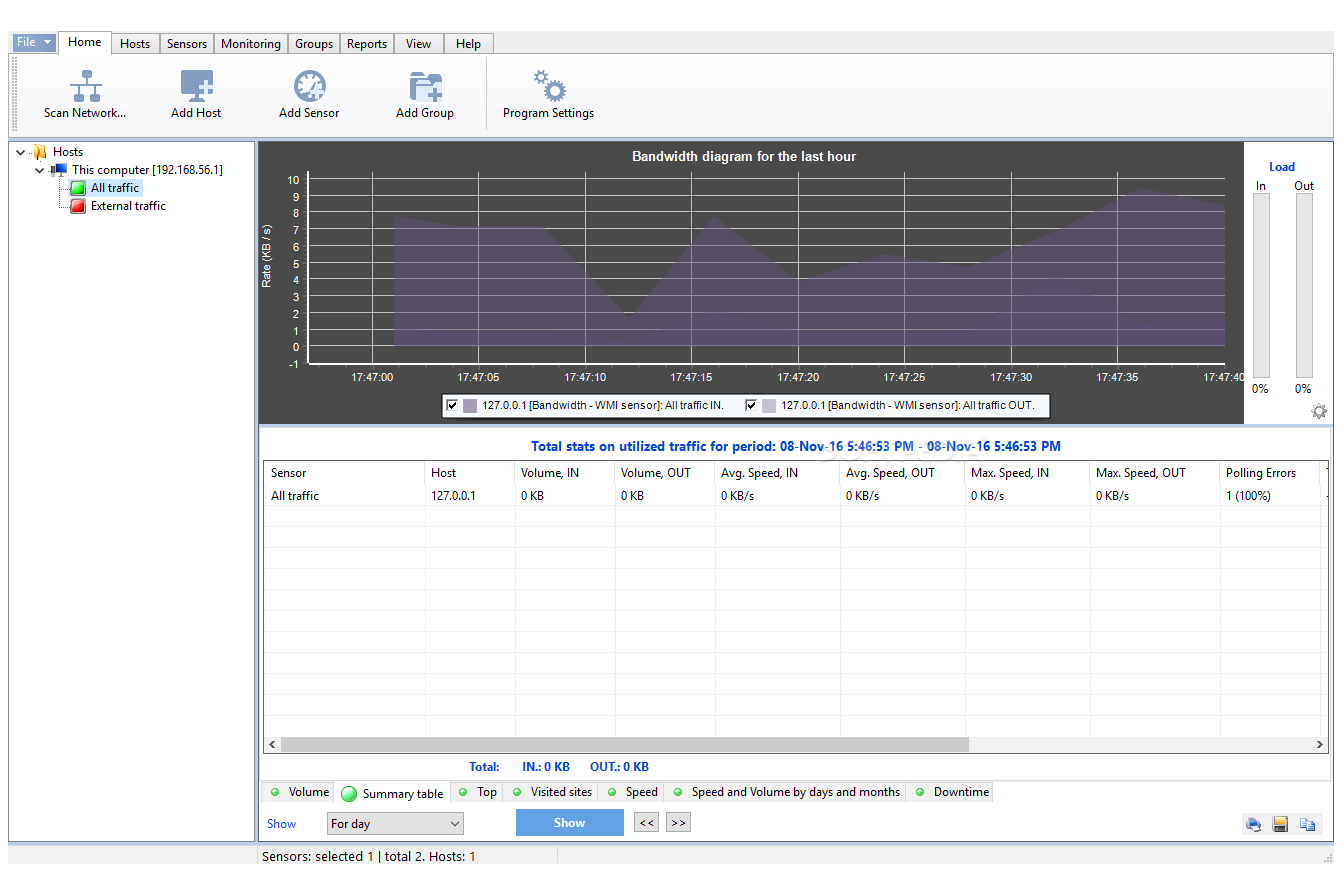Click the blue Show button
Screen dimensions: 1342x872
570,823
